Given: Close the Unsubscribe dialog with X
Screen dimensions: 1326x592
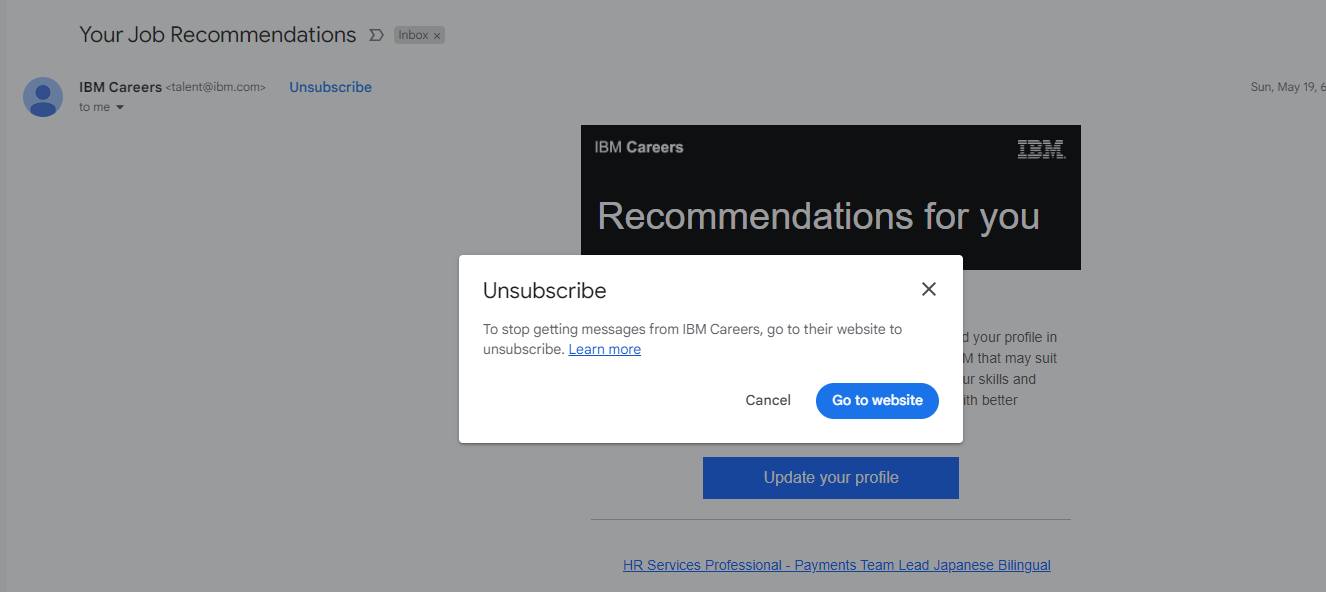Looking at the screenshot, I should [929, 289].
